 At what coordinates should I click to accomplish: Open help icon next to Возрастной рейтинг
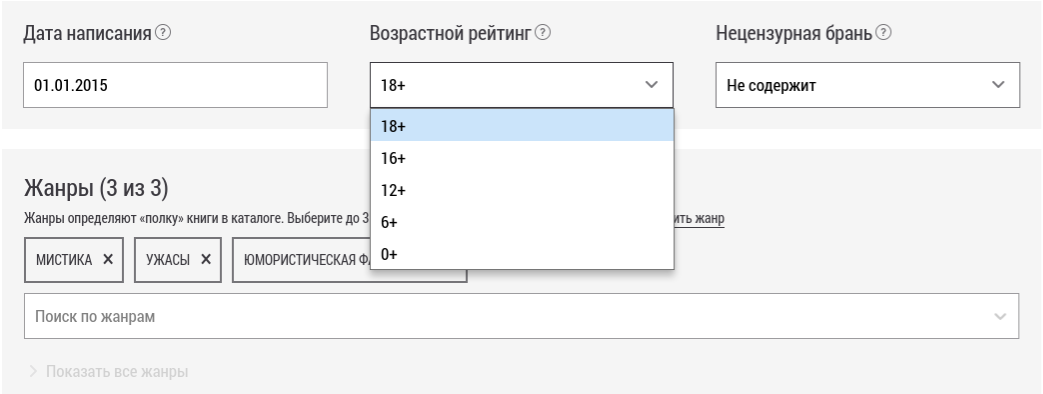pos(543,32)
